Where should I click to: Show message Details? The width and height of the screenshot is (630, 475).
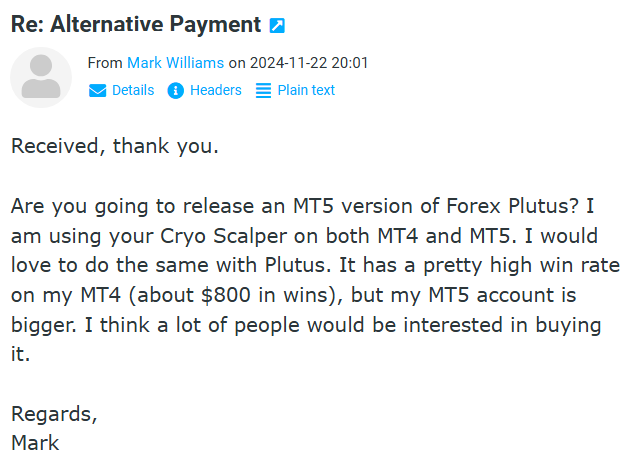pyautogui.click(x=133, y=91)
